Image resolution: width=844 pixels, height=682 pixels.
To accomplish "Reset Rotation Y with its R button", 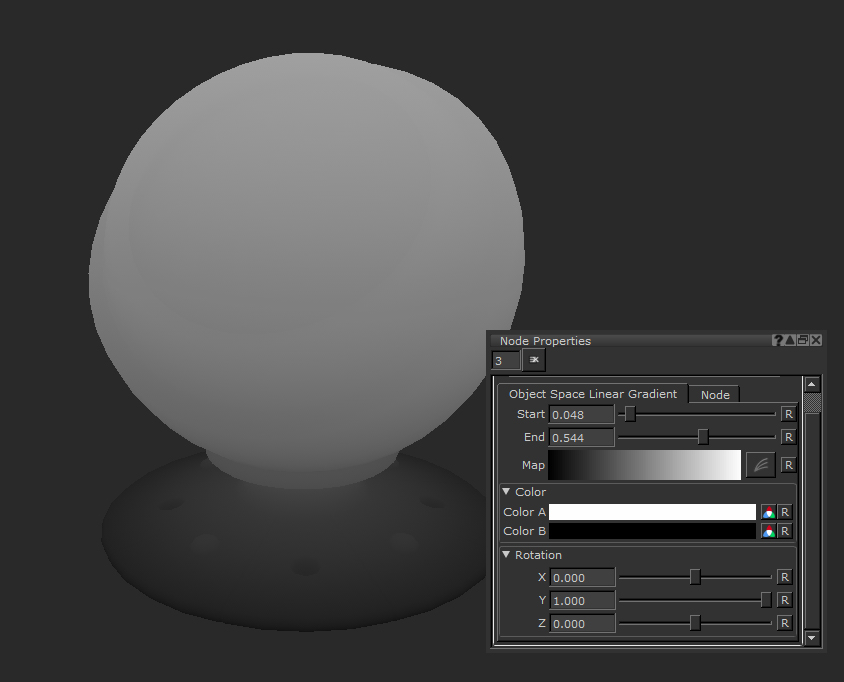I will click(785, 600).
